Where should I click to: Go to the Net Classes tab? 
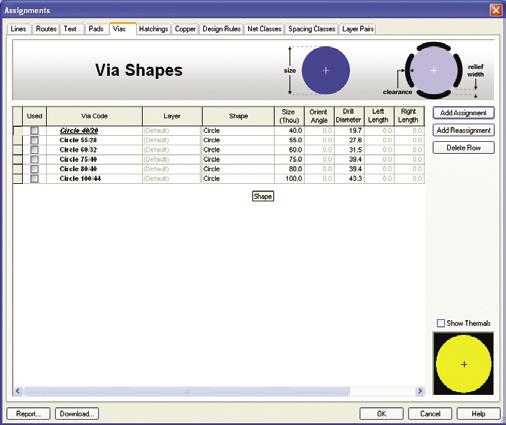coord(264,29)
